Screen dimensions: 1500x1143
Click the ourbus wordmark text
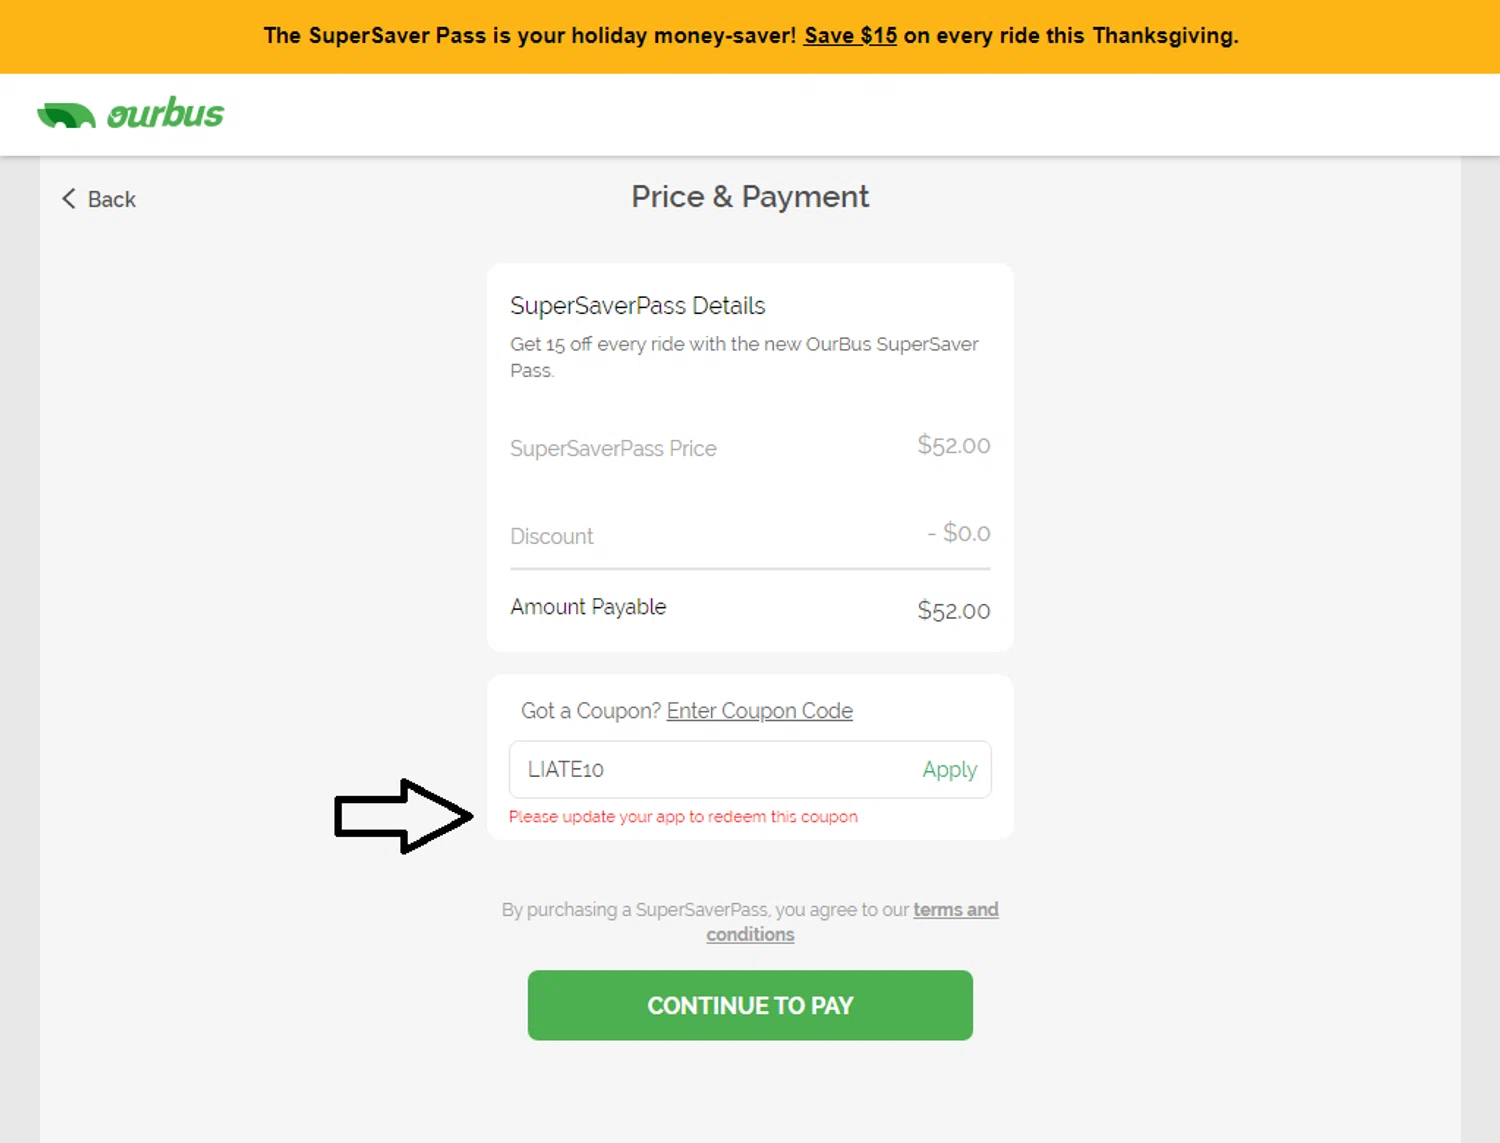[x=166, y=114]
